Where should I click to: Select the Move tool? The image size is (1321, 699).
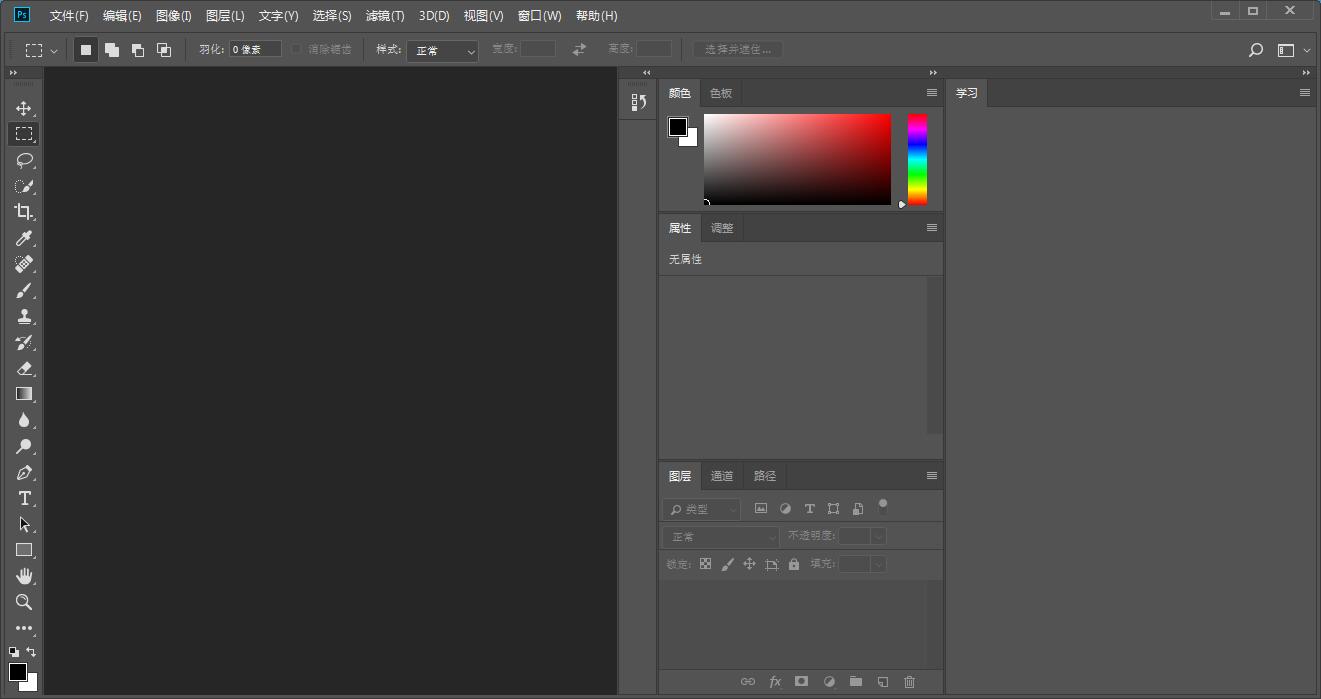click(x=24, y=108)
